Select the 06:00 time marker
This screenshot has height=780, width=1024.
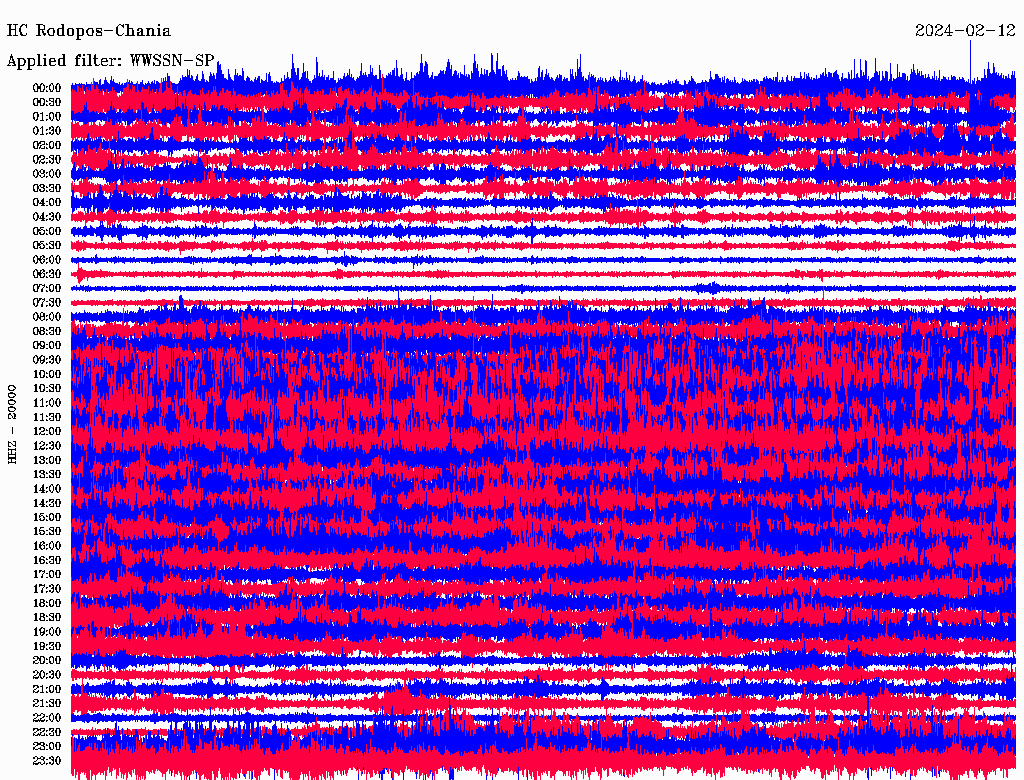47,260
